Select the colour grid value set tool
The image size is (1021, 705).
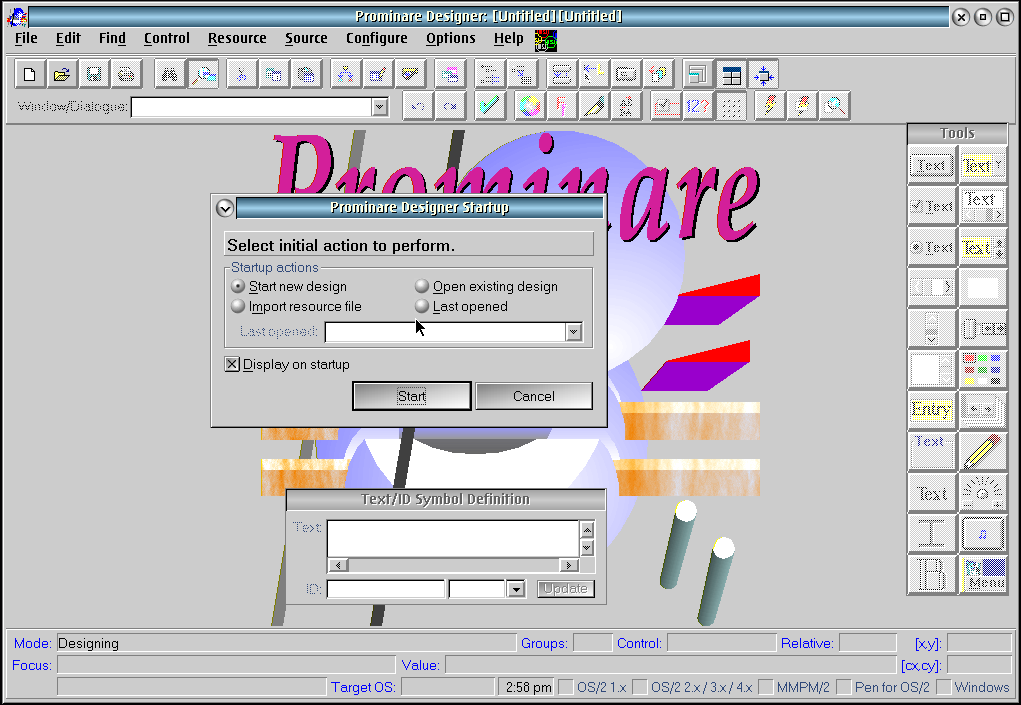pyautogui.click(x=983, y=368)
